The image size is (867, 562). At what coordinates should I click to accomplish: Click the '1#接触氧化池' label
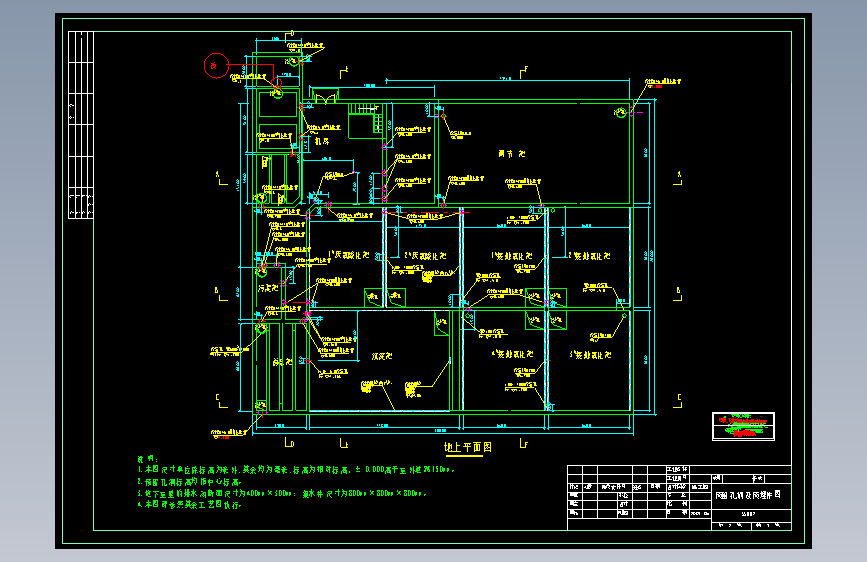pos(512,256)
